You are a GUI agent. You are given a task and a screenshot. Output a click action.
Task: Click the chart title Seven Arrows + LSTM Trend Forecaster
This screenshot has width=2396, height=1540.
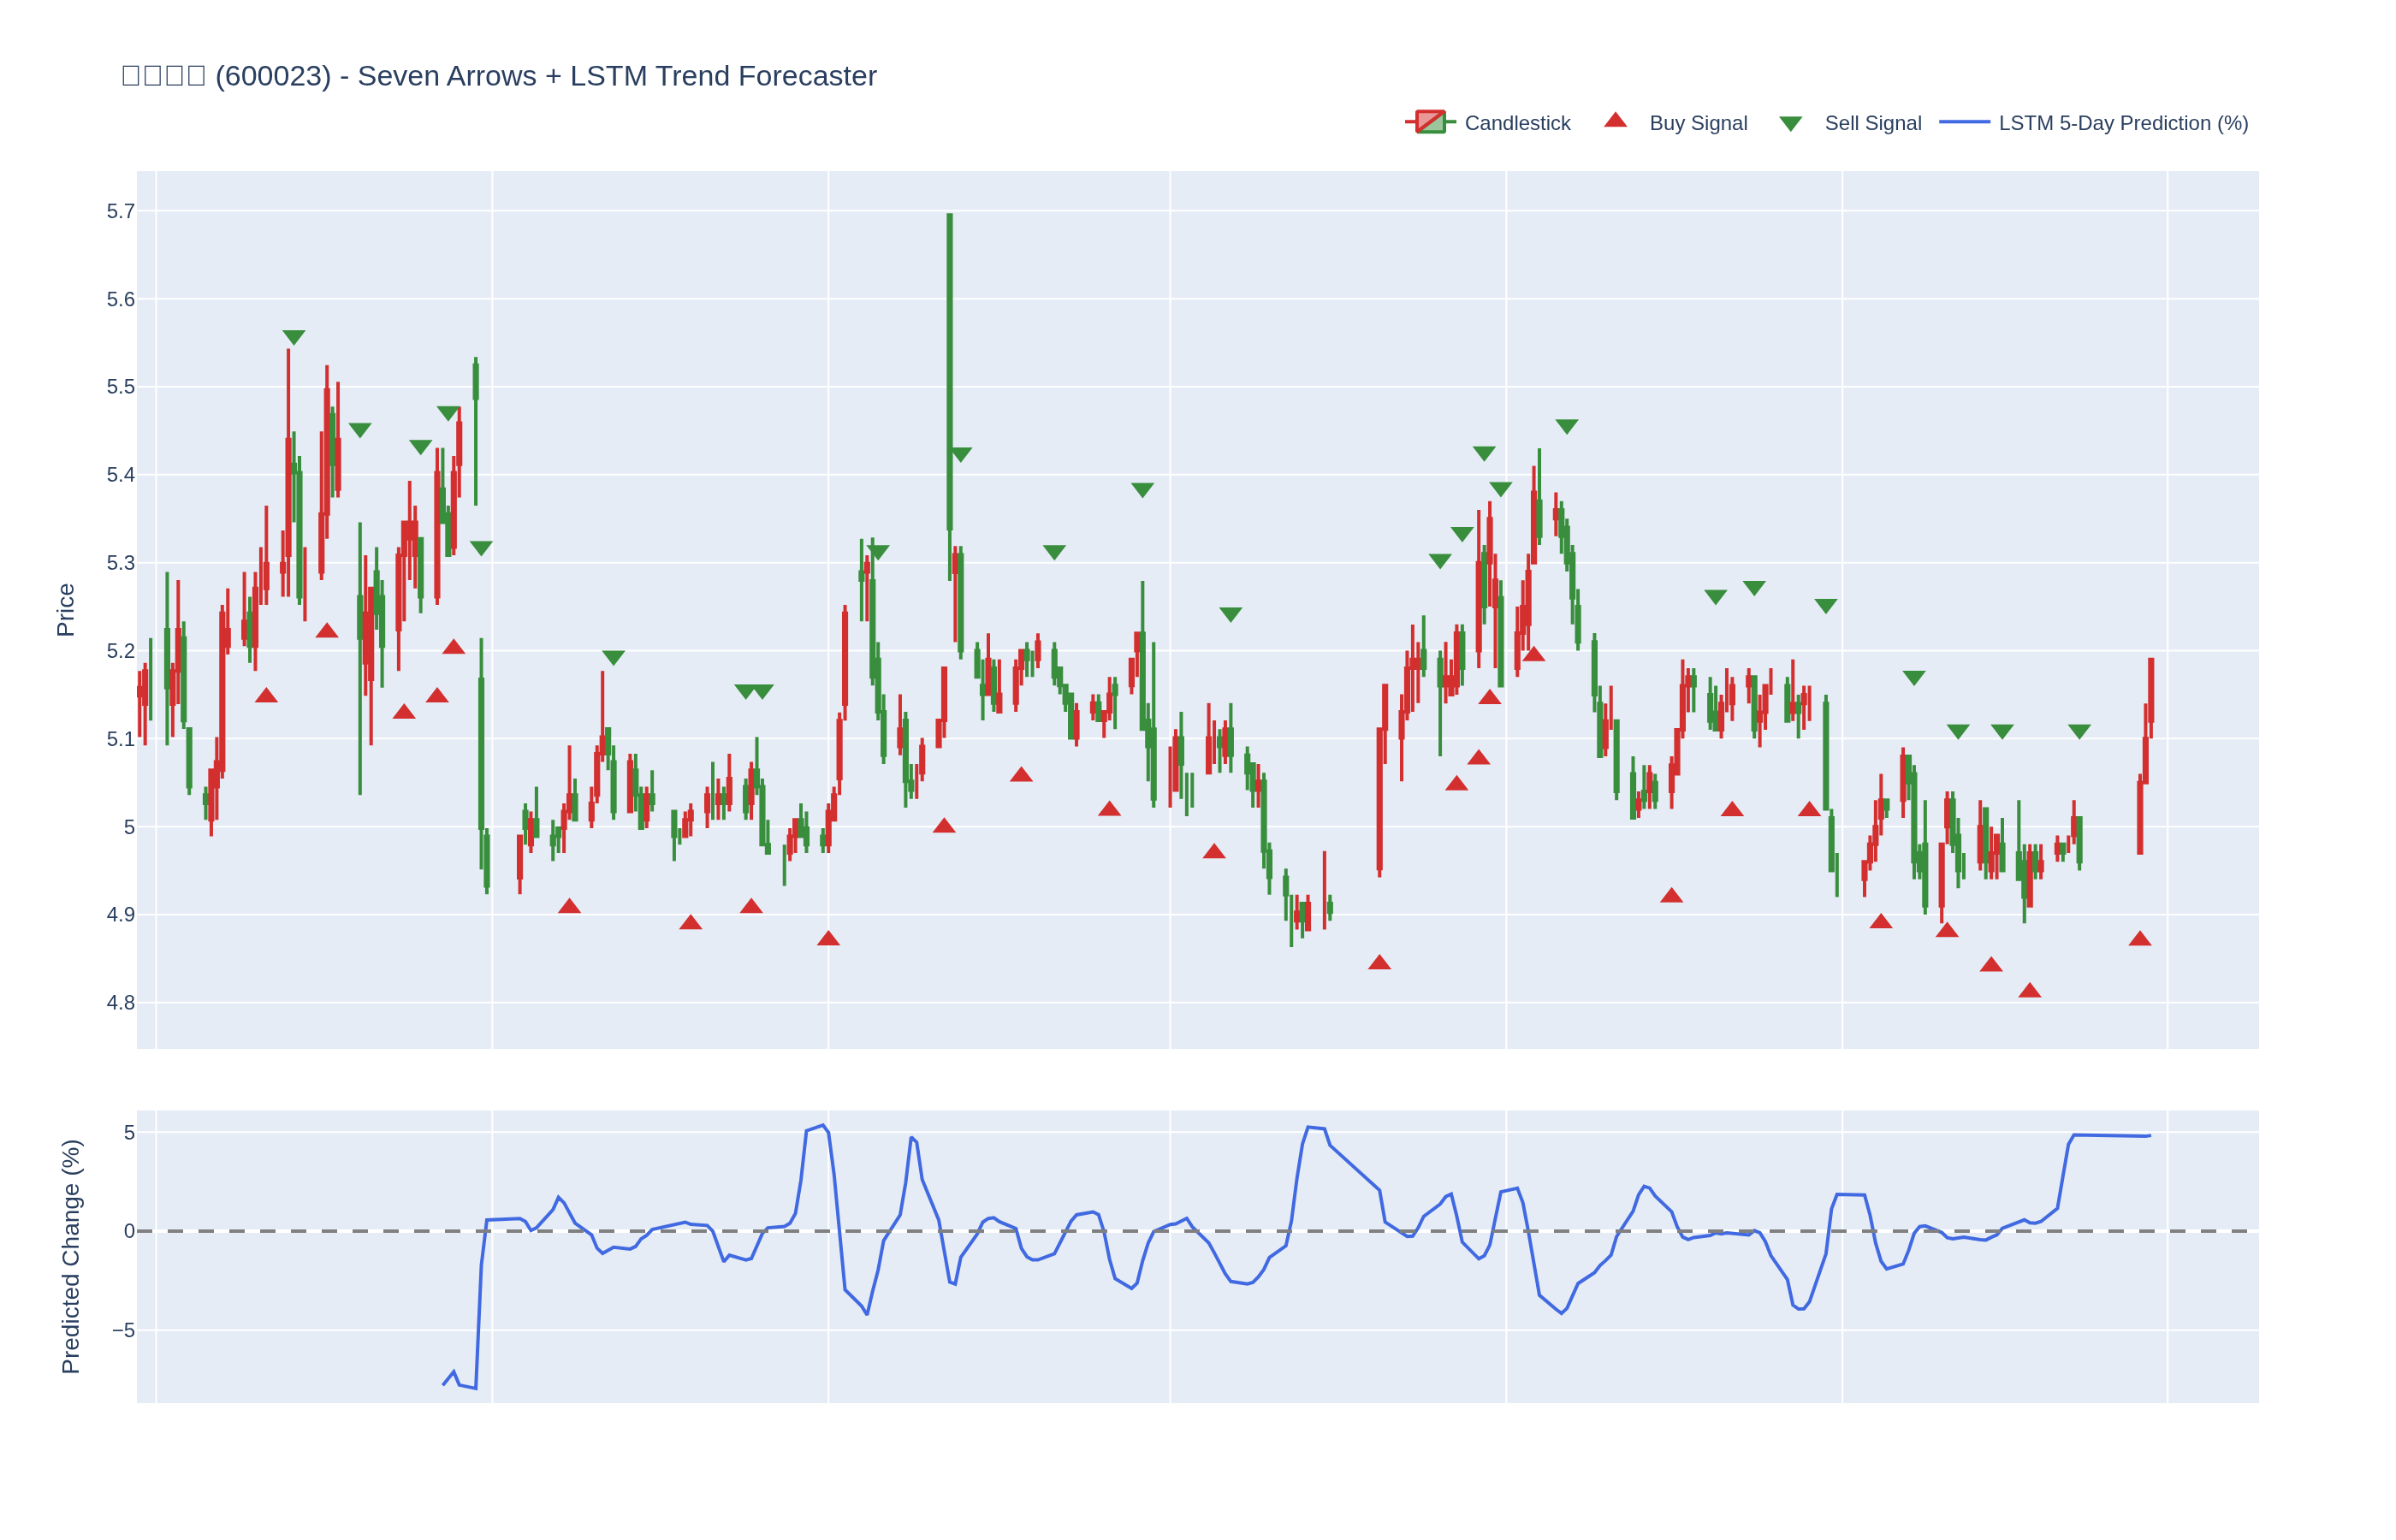(616, 76)
